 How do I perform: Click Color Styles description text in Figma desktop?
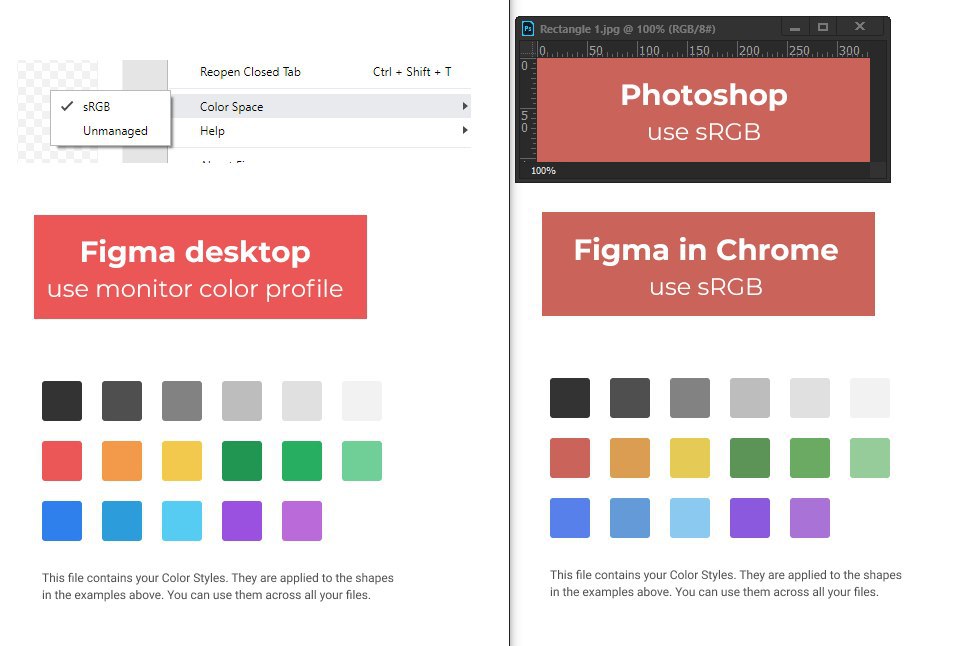coord(218,586)
